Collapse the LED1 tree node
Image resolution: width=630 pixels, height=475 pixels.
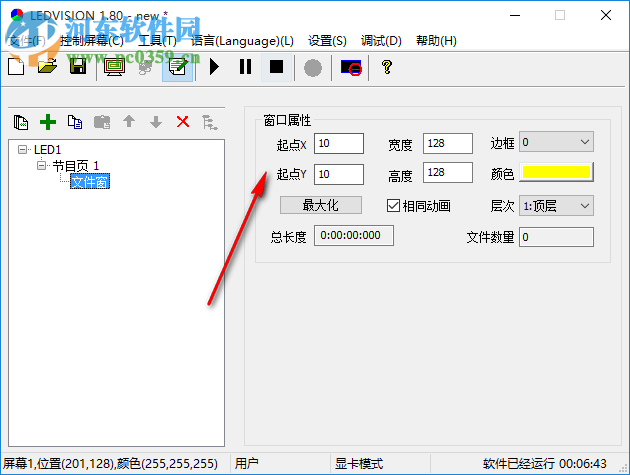point(22,150)
